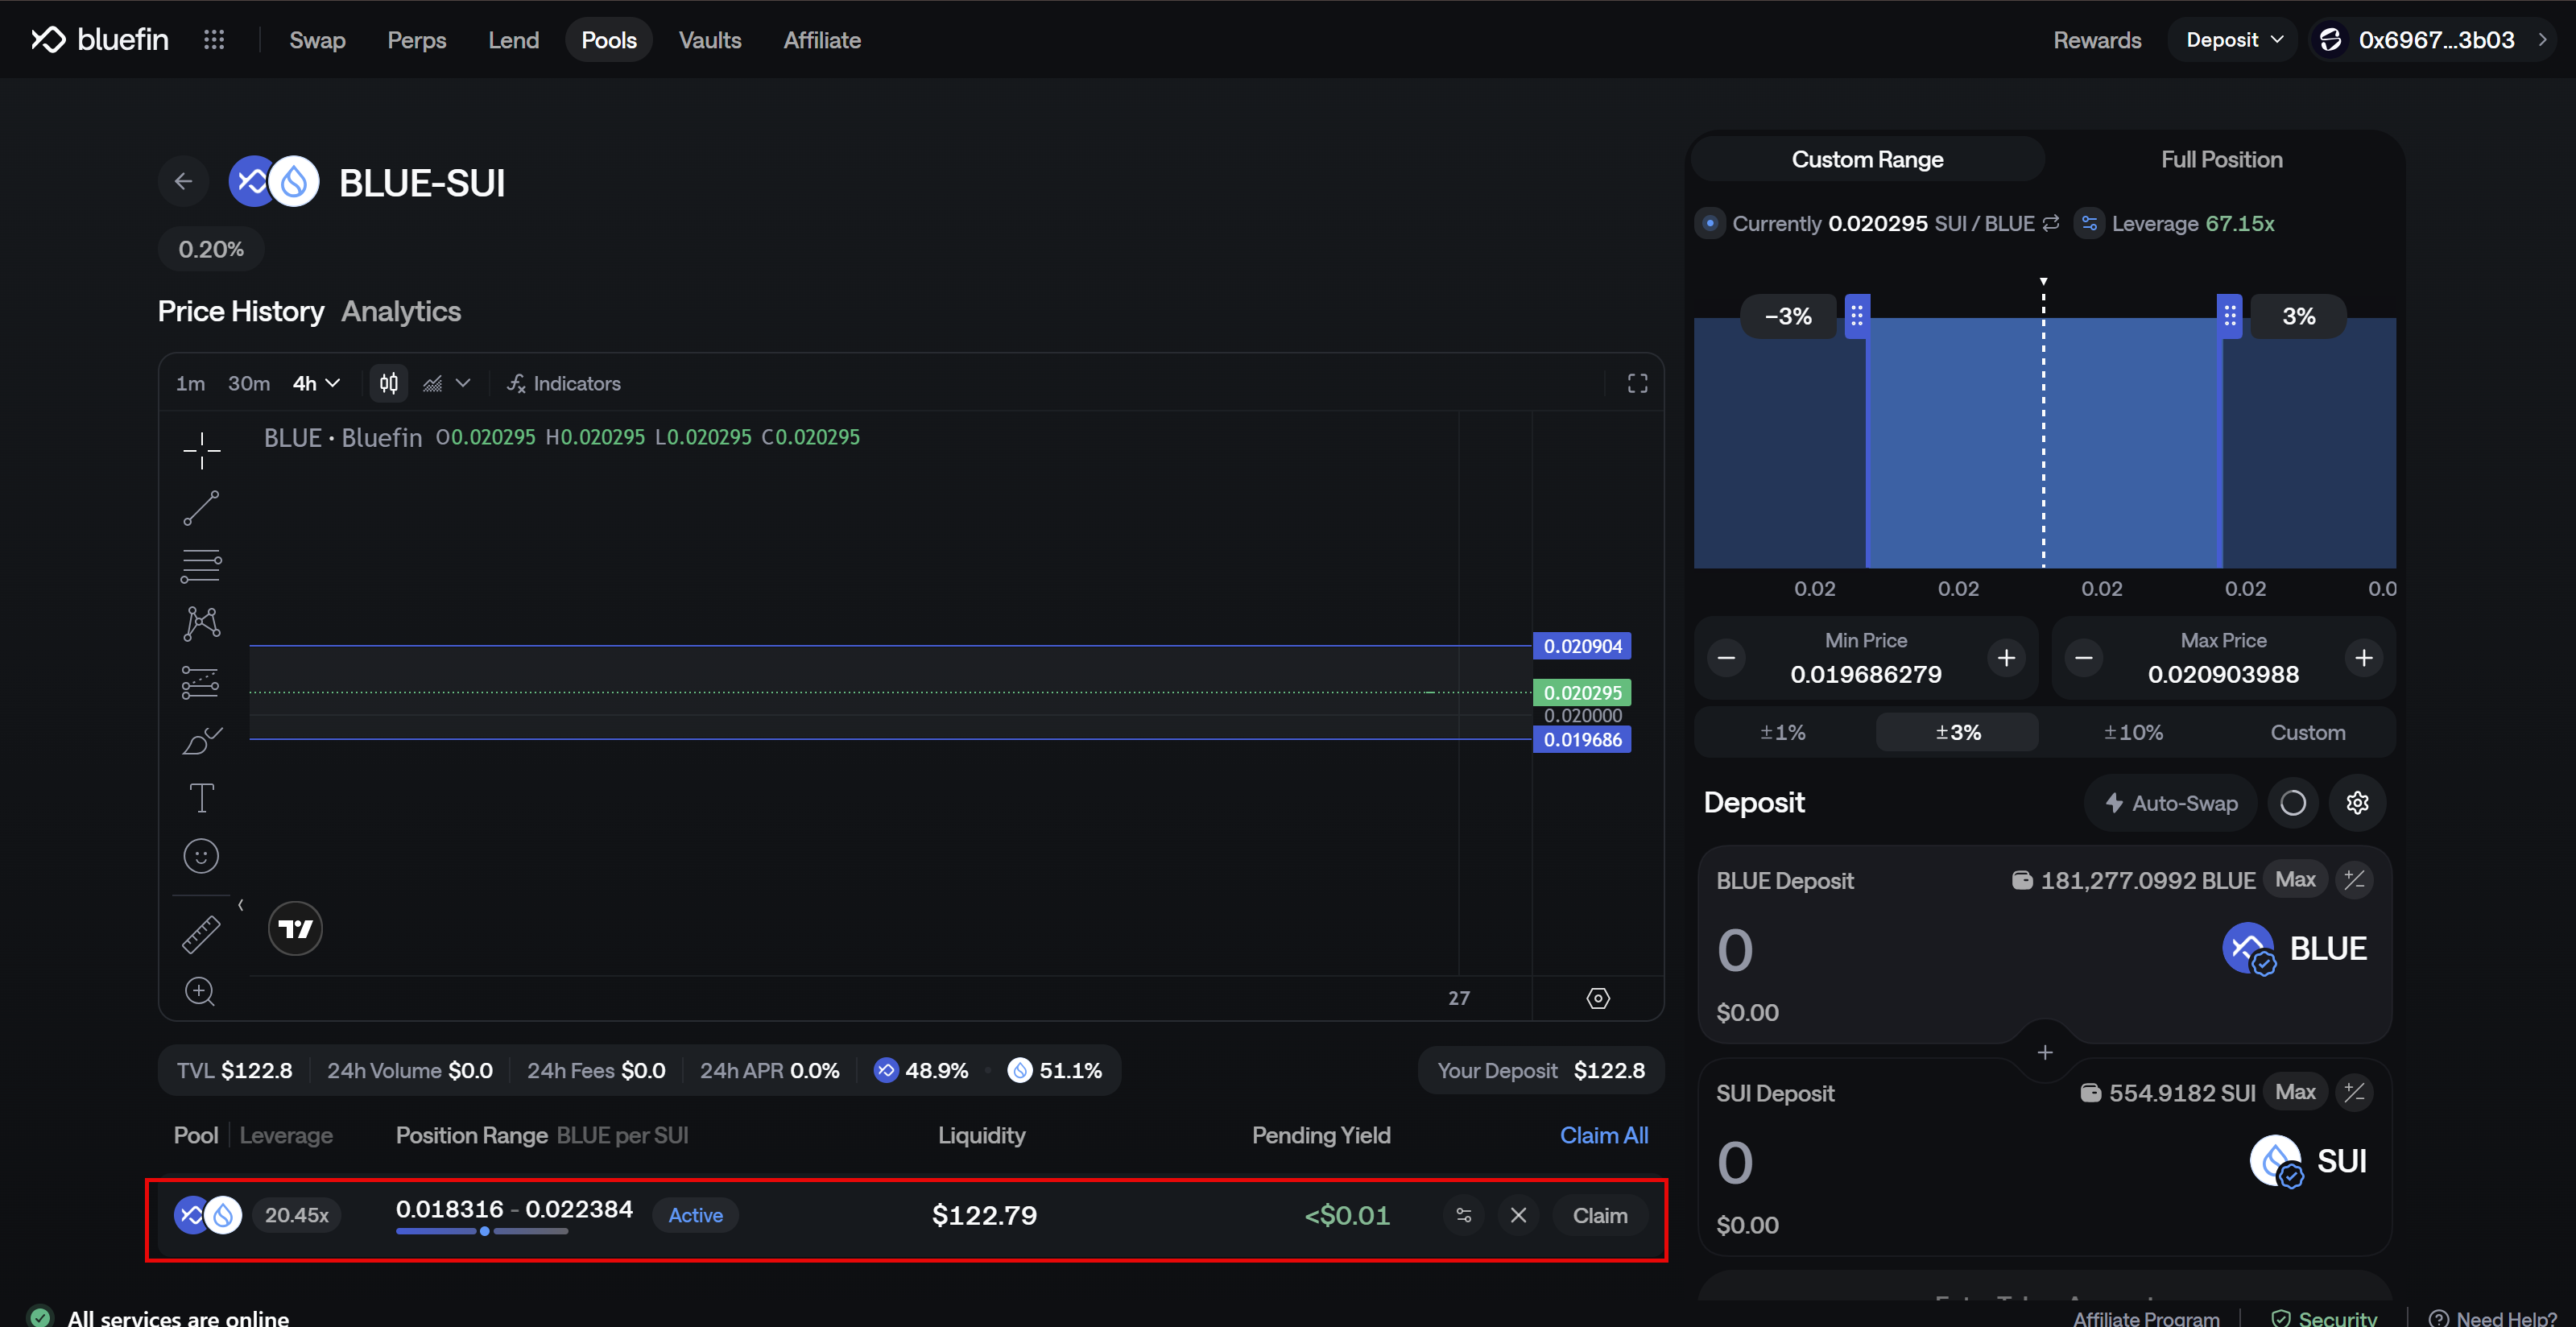
Task: Choose the text annotation tool
Action: 201,798
